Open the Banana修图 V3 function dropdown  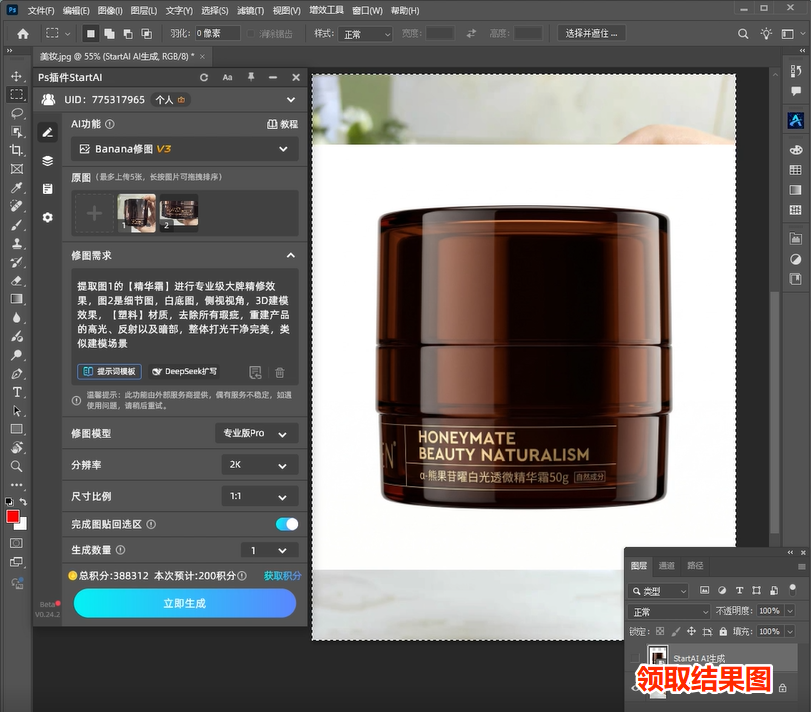pyautogui.click(x=185, y=149)
